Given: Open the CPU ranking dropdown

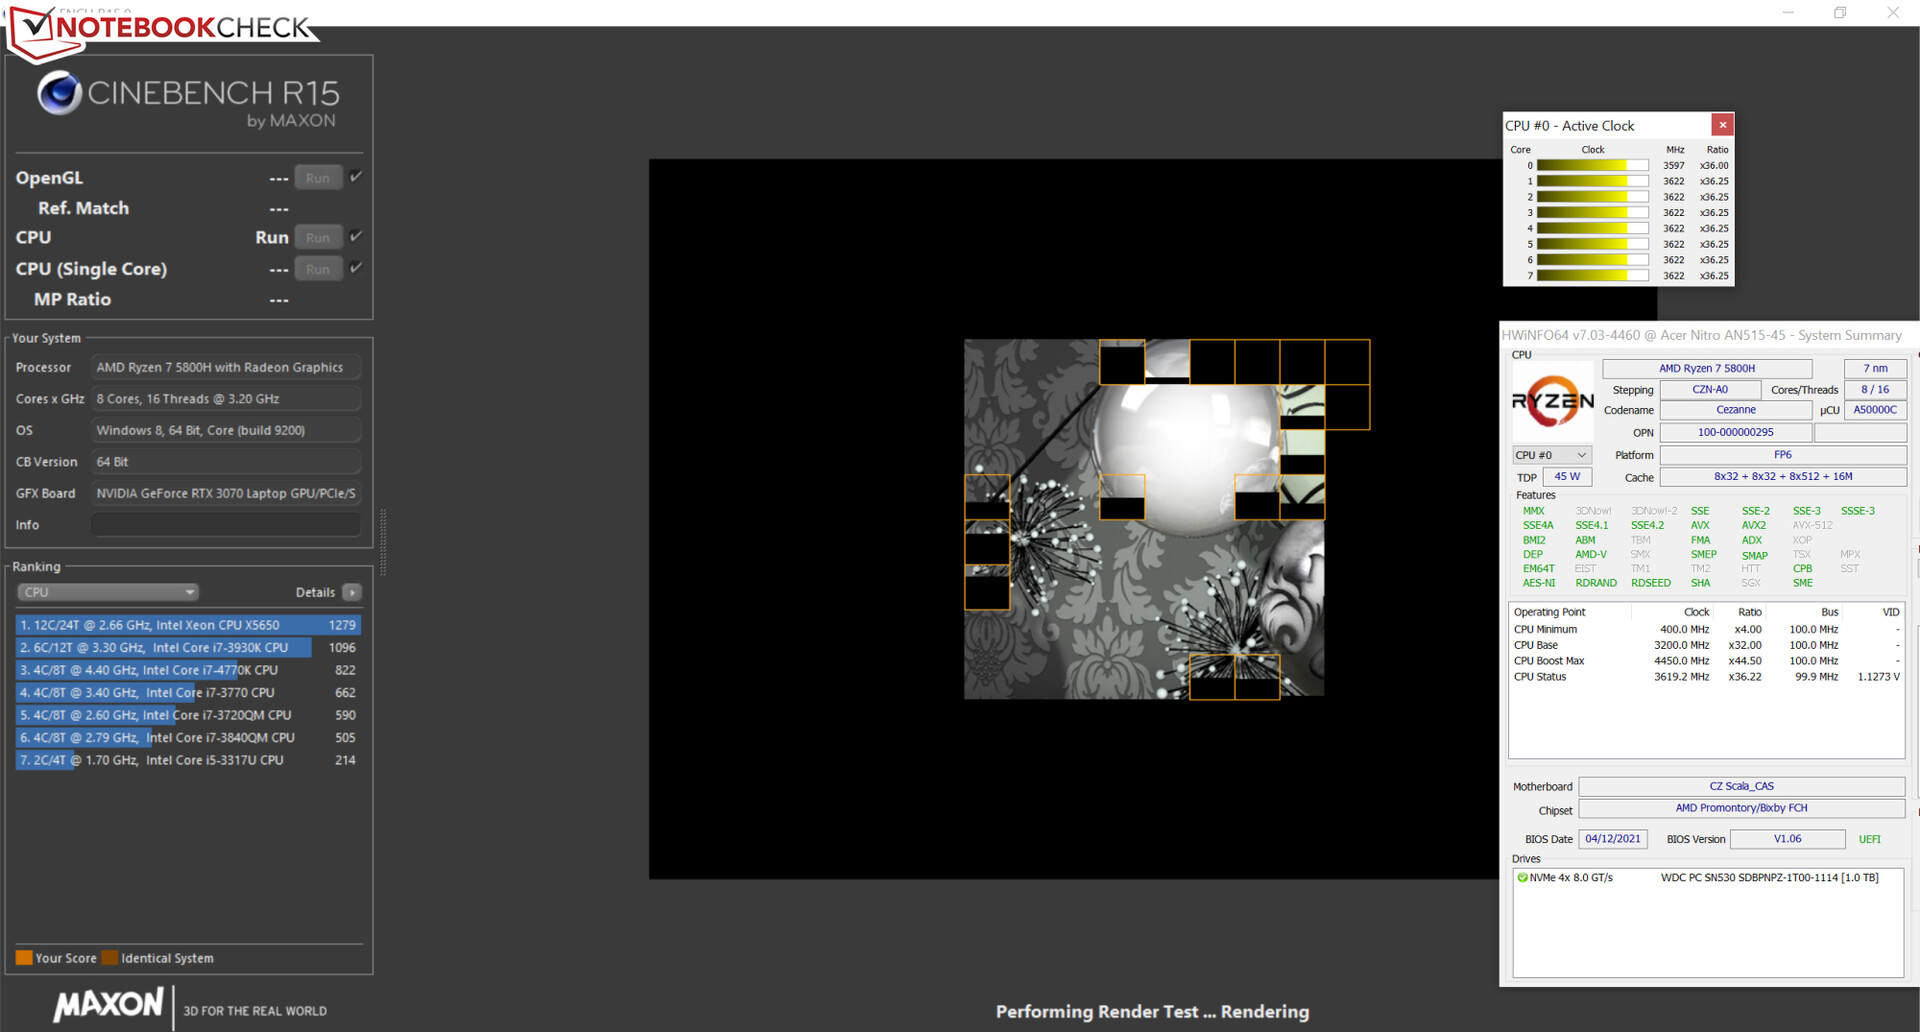Looking at the screenshot, I should [x=107, y=592].
